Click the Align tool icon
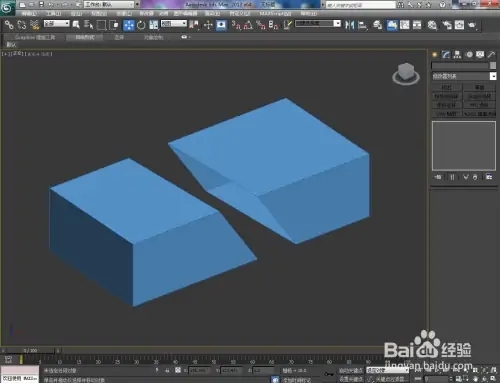Image resolution: width=500 pixels, height=383 pixels. click(x=363, y=25)
